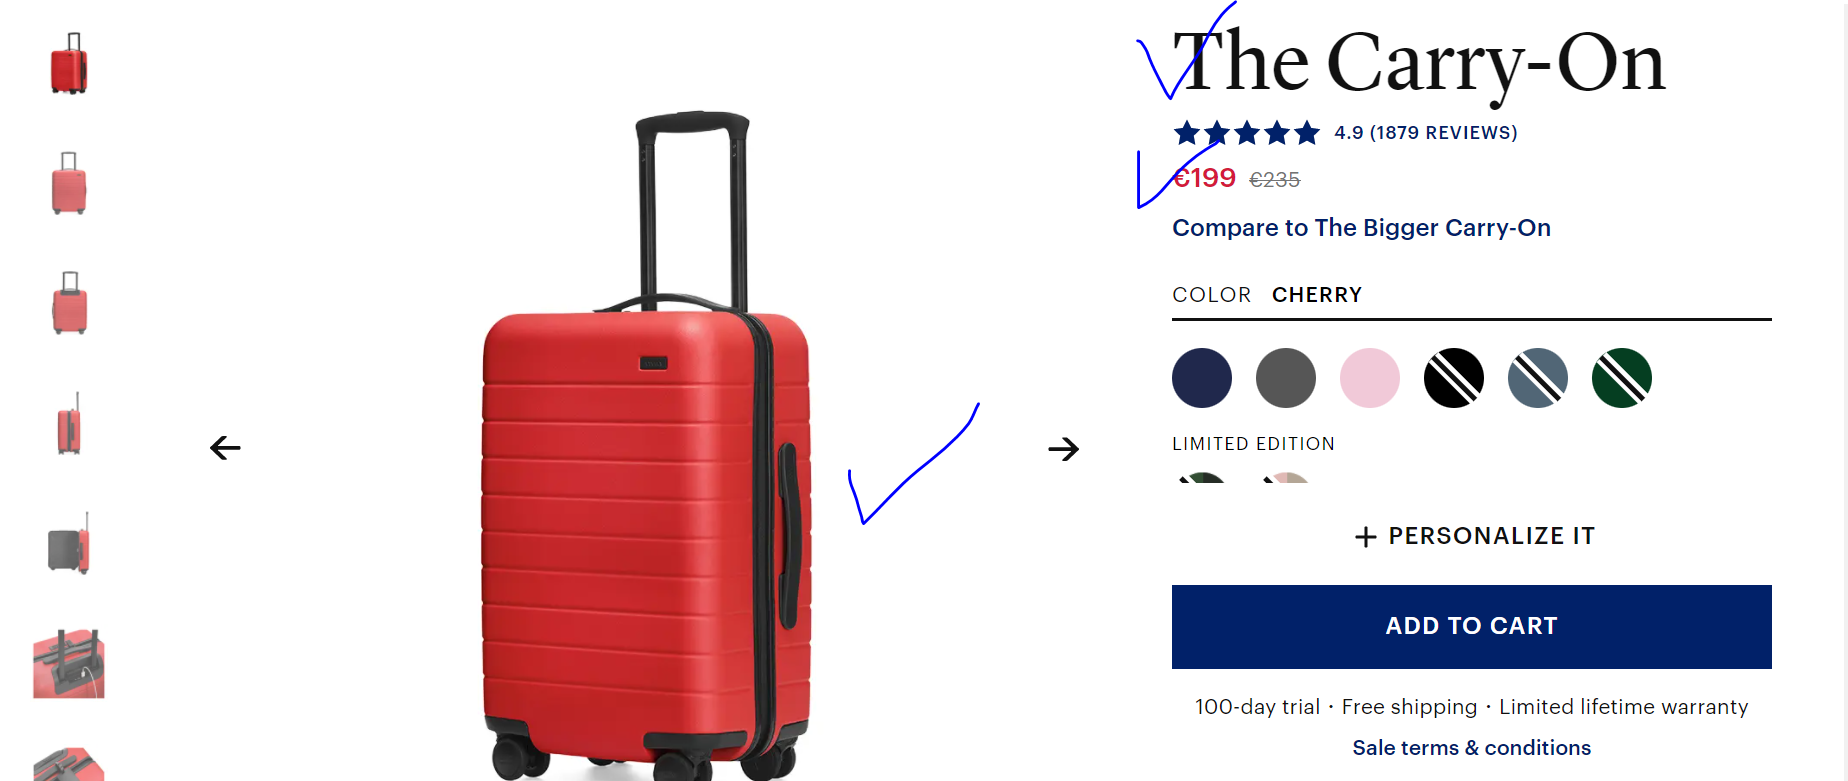Choose the sold-out slate blue striped swatch

[1538, 378]
